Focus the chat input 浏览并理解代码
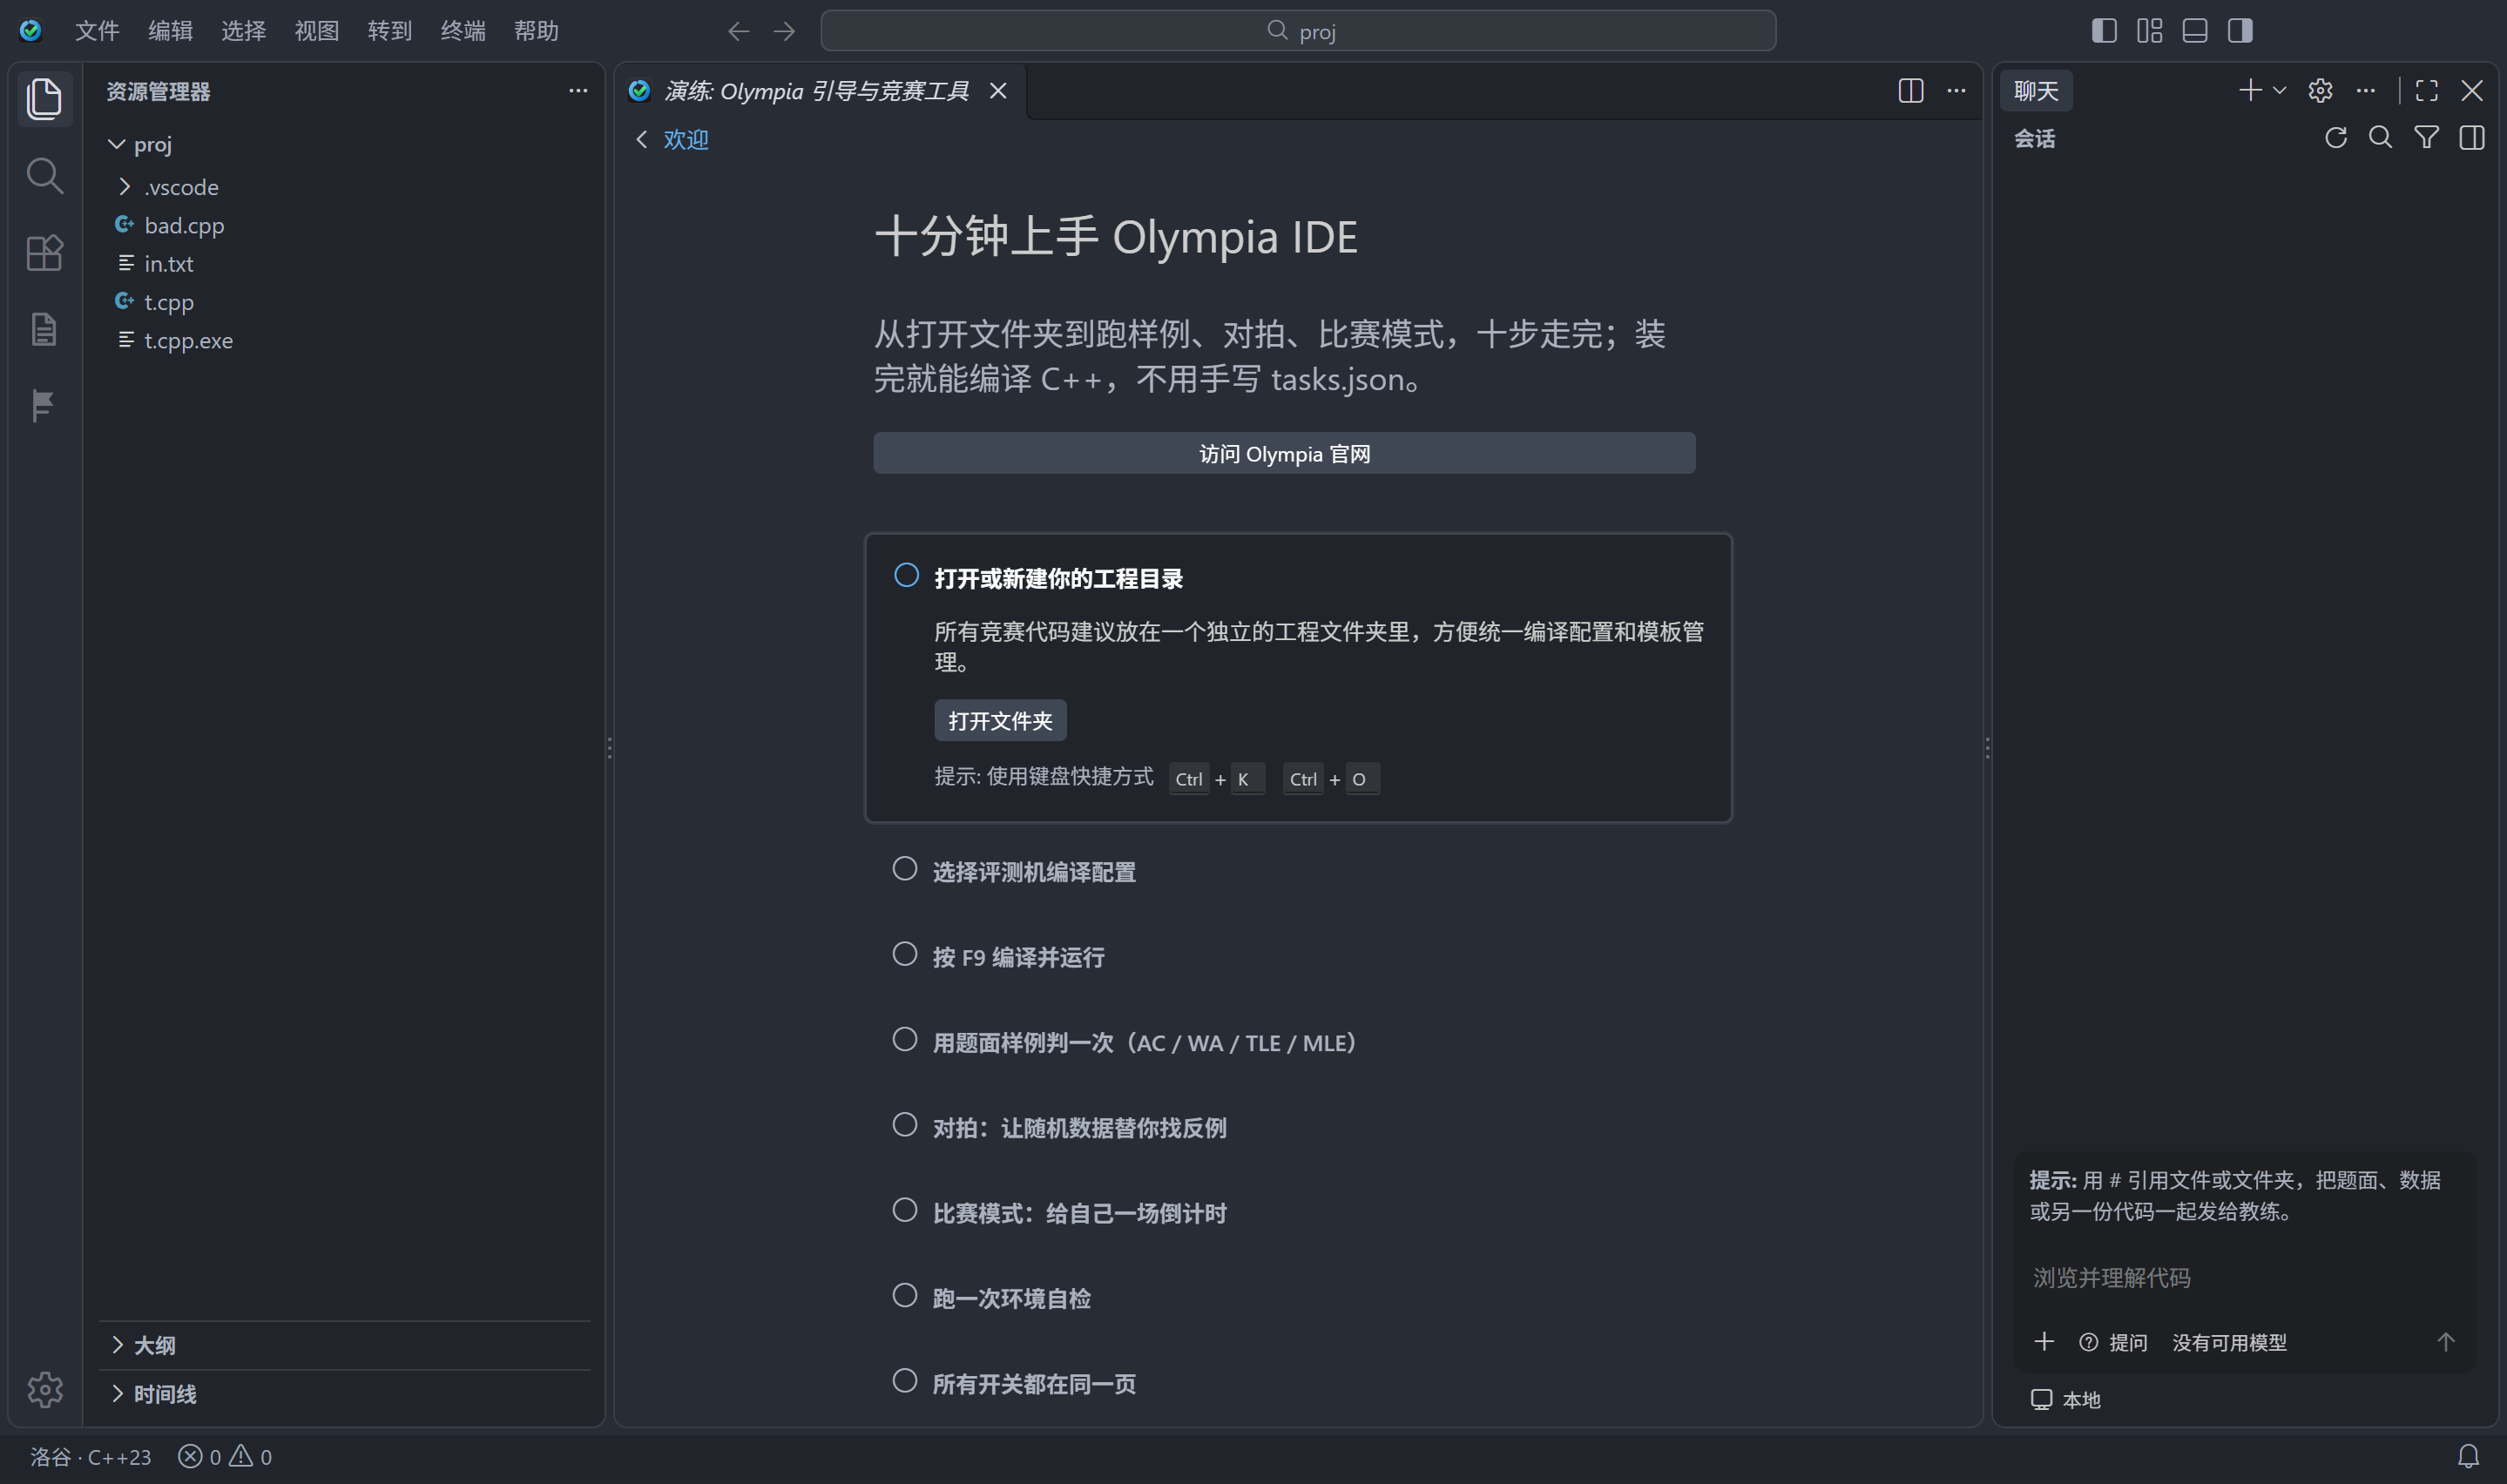Screen dimensions: 2507x1484 point(2244,1278)
